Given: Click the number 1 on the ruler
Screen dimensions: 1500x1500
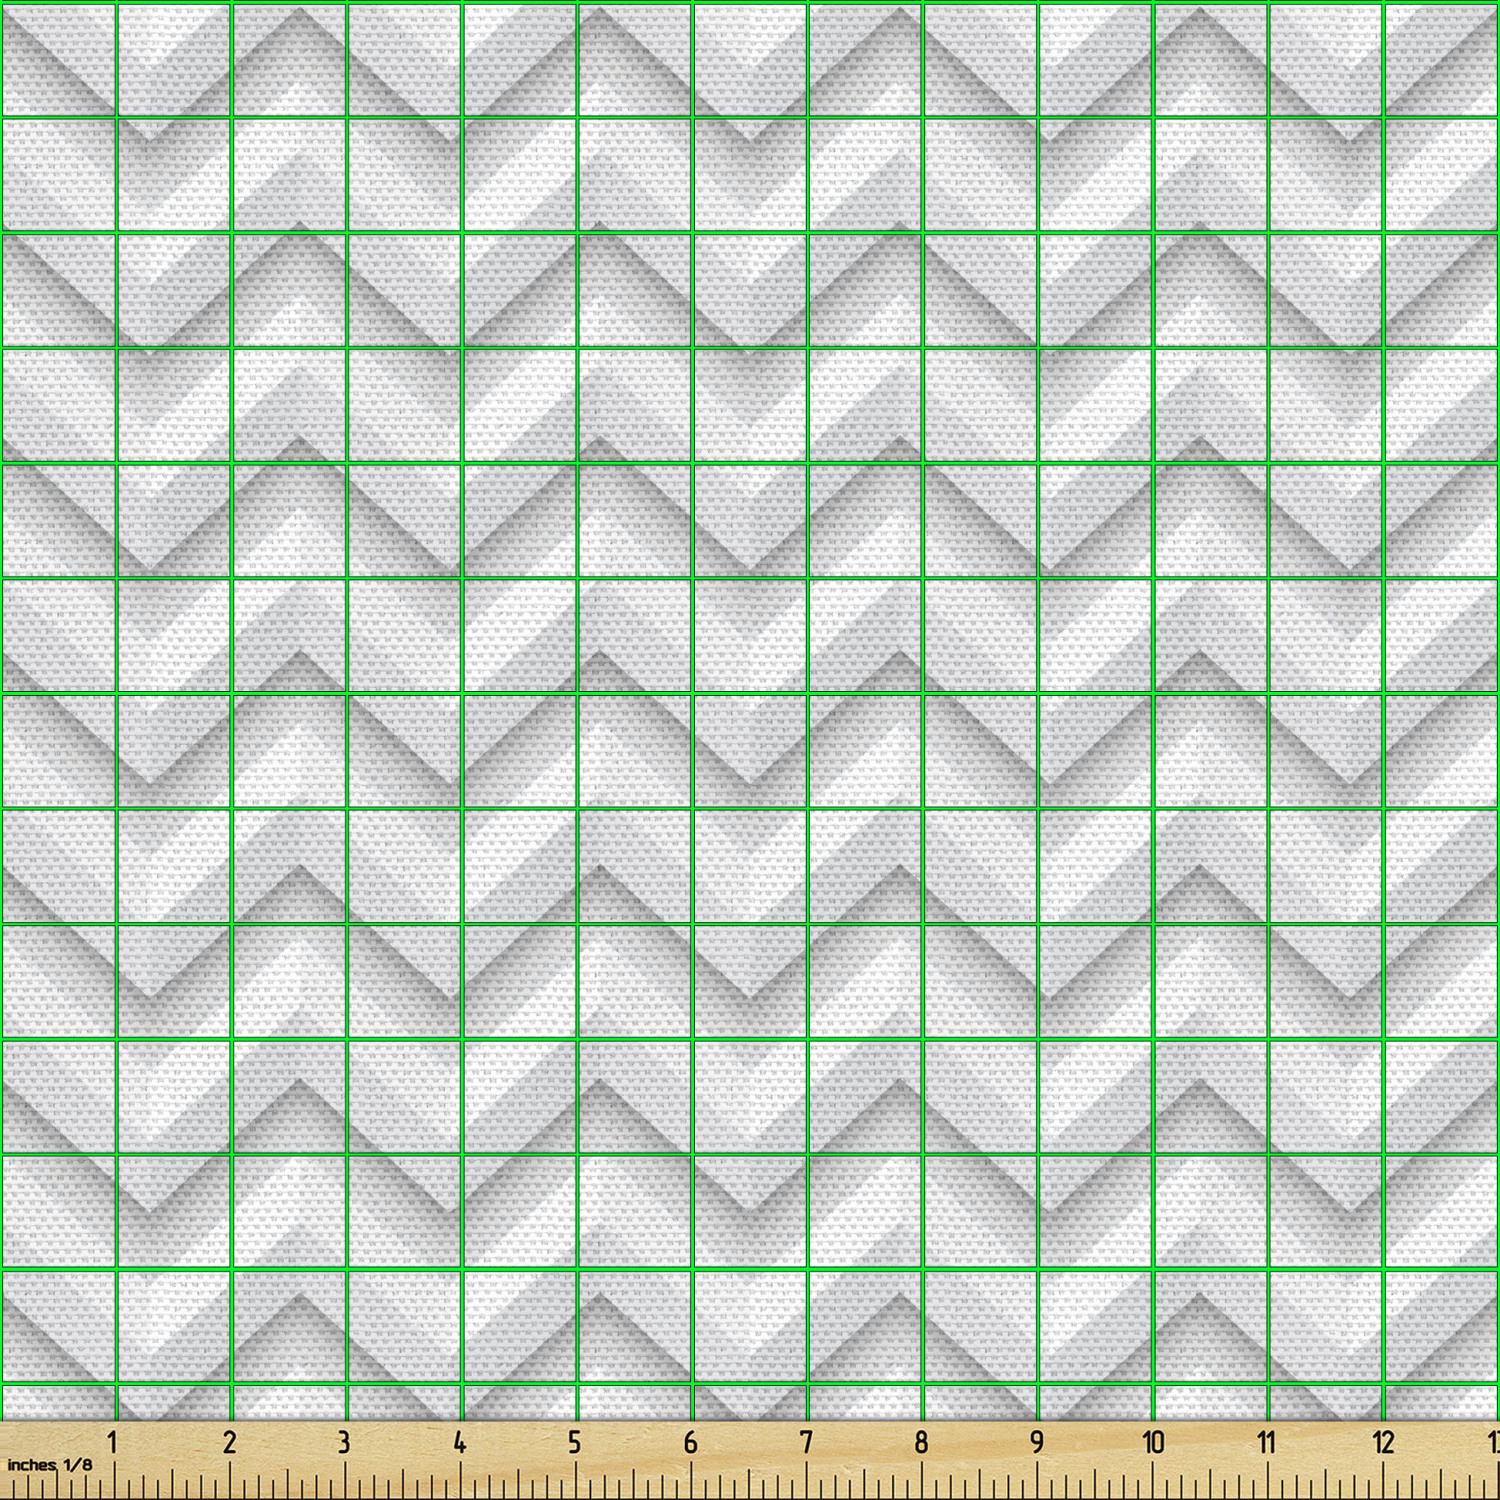Looking at the screenshot, I should pos(113,1442).
